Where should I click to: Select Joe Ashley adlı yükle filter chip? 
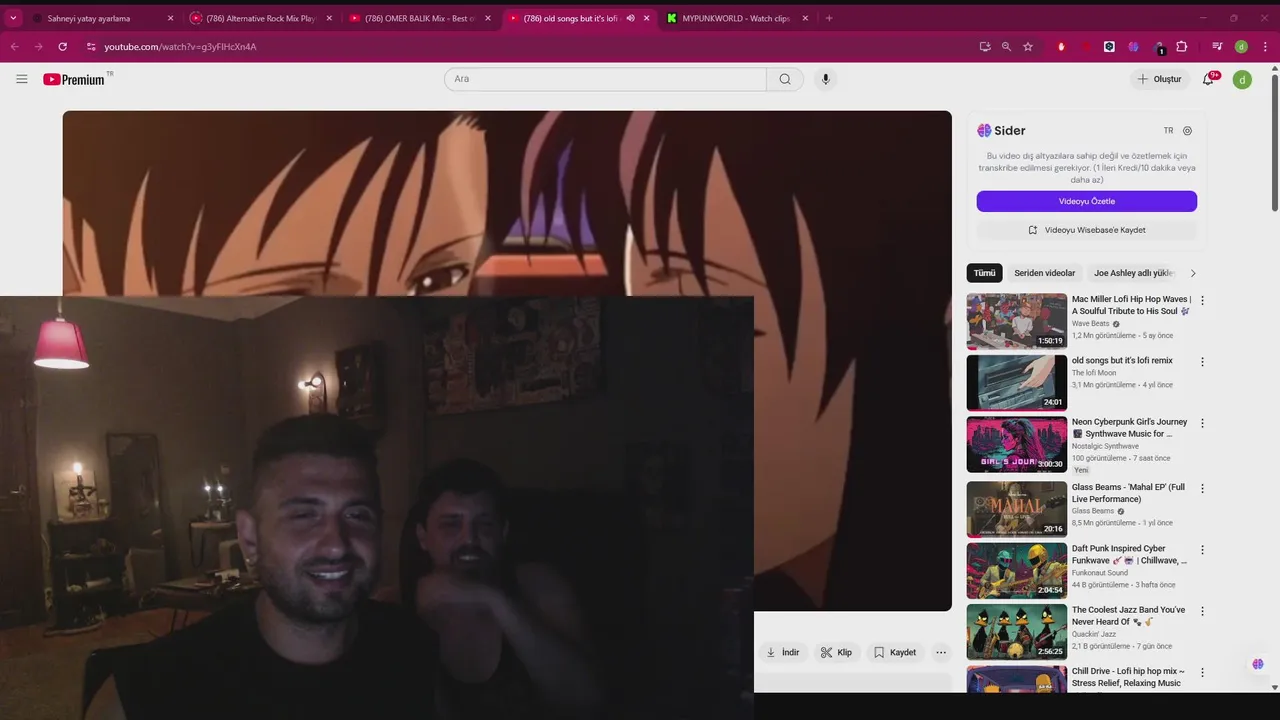(x=1133, y=273)
